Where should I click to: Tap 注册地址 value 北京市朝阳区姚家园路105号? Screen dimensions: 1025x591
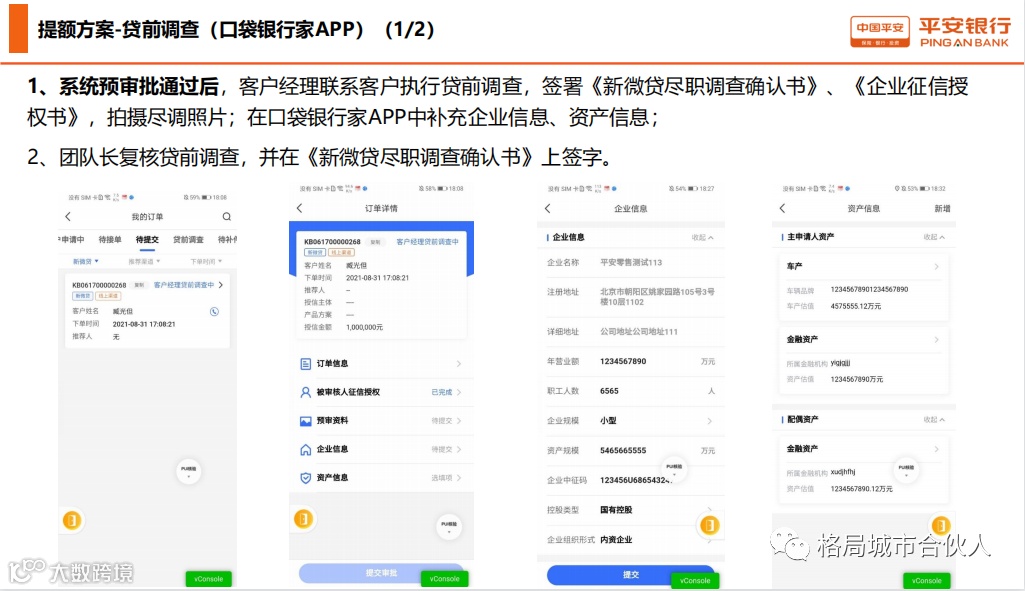[657, 297]
